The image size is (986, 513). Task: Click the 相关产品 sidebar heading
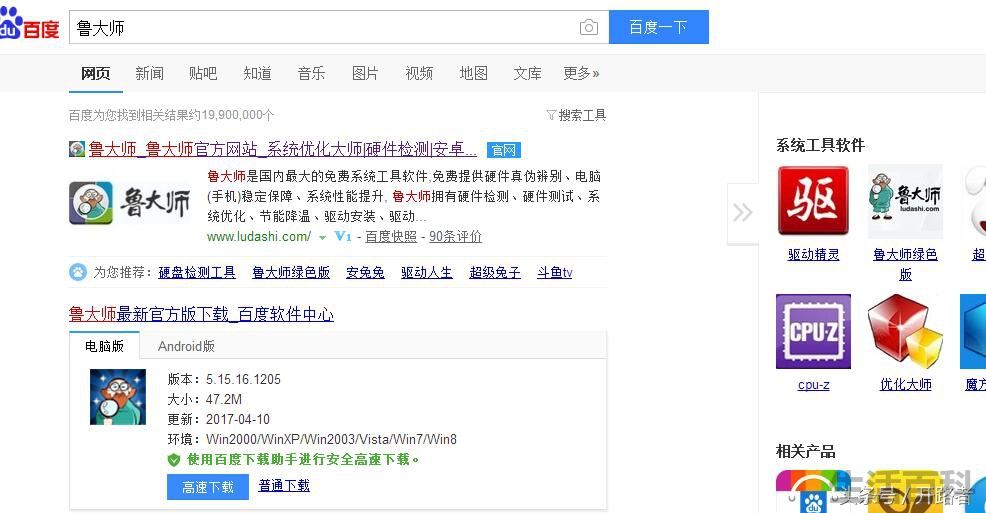pyautogui.click(x=806, y=451)
